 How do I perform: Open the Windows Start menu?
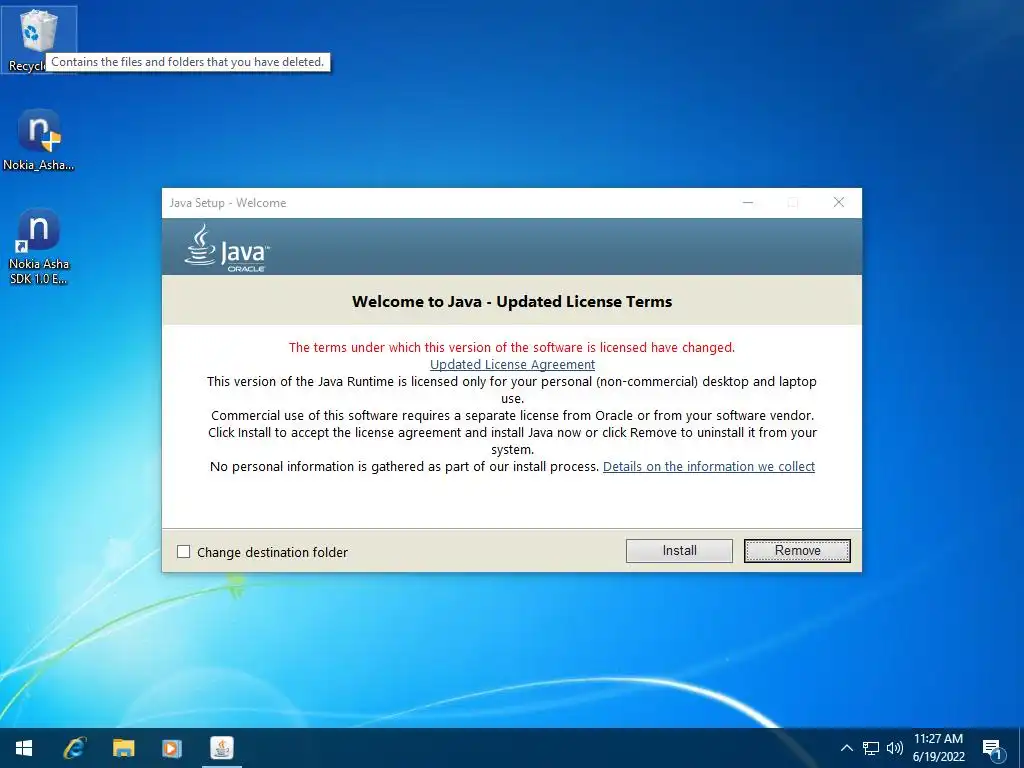tap(24, 748)
